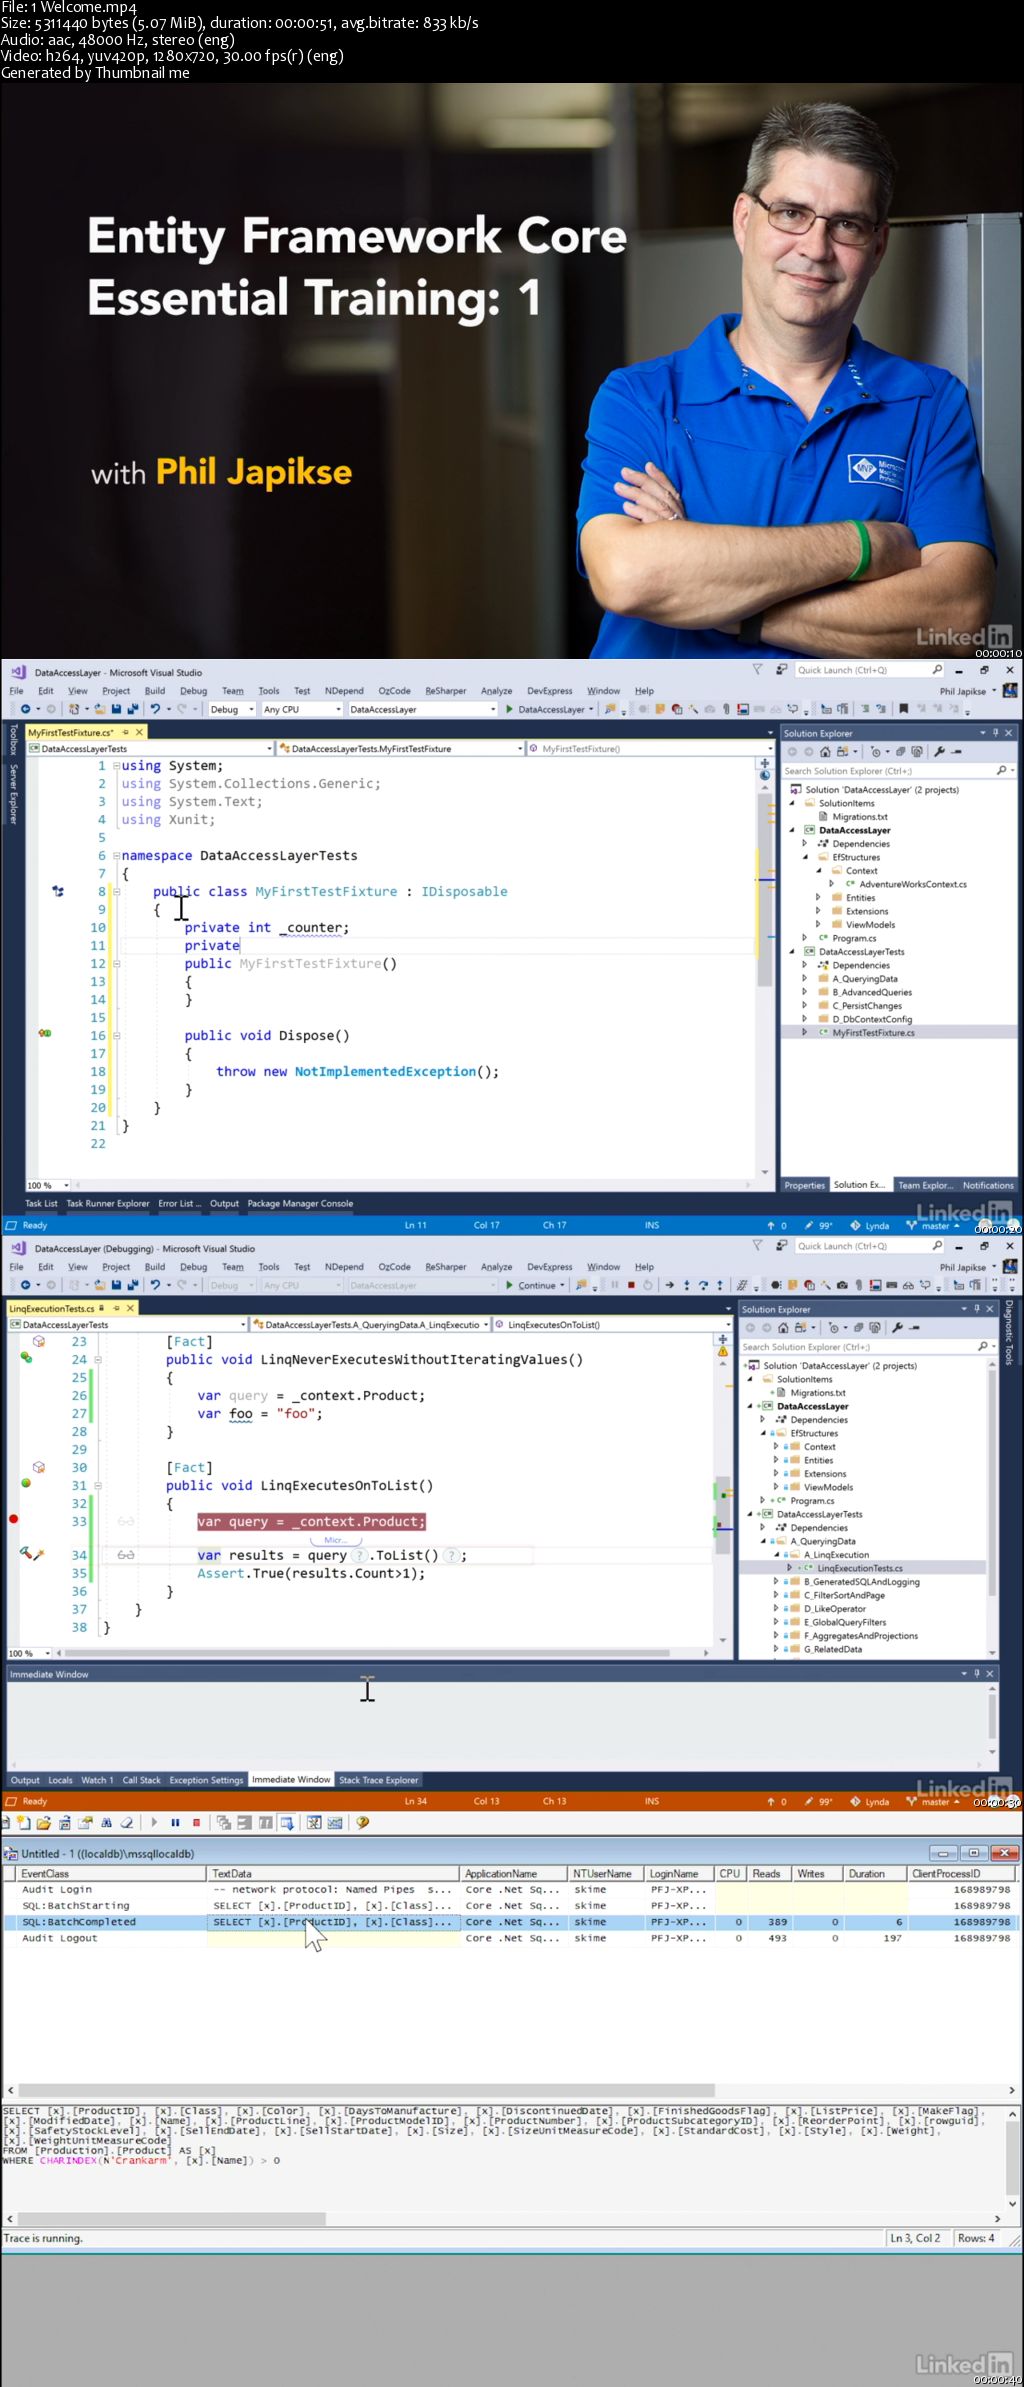1024x2387 pixels.
Task: Open Help icon in SQL Profiler toolbar
Action: (362, 1822)
